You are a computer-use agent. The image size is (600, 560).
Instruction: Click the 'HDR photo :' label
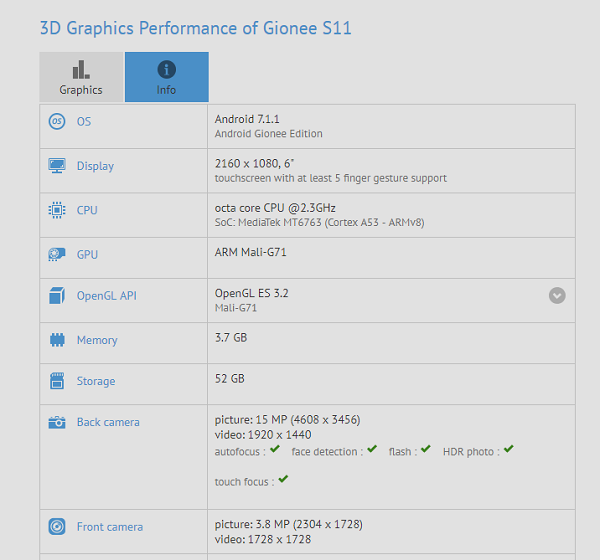[x=471, y=452]
